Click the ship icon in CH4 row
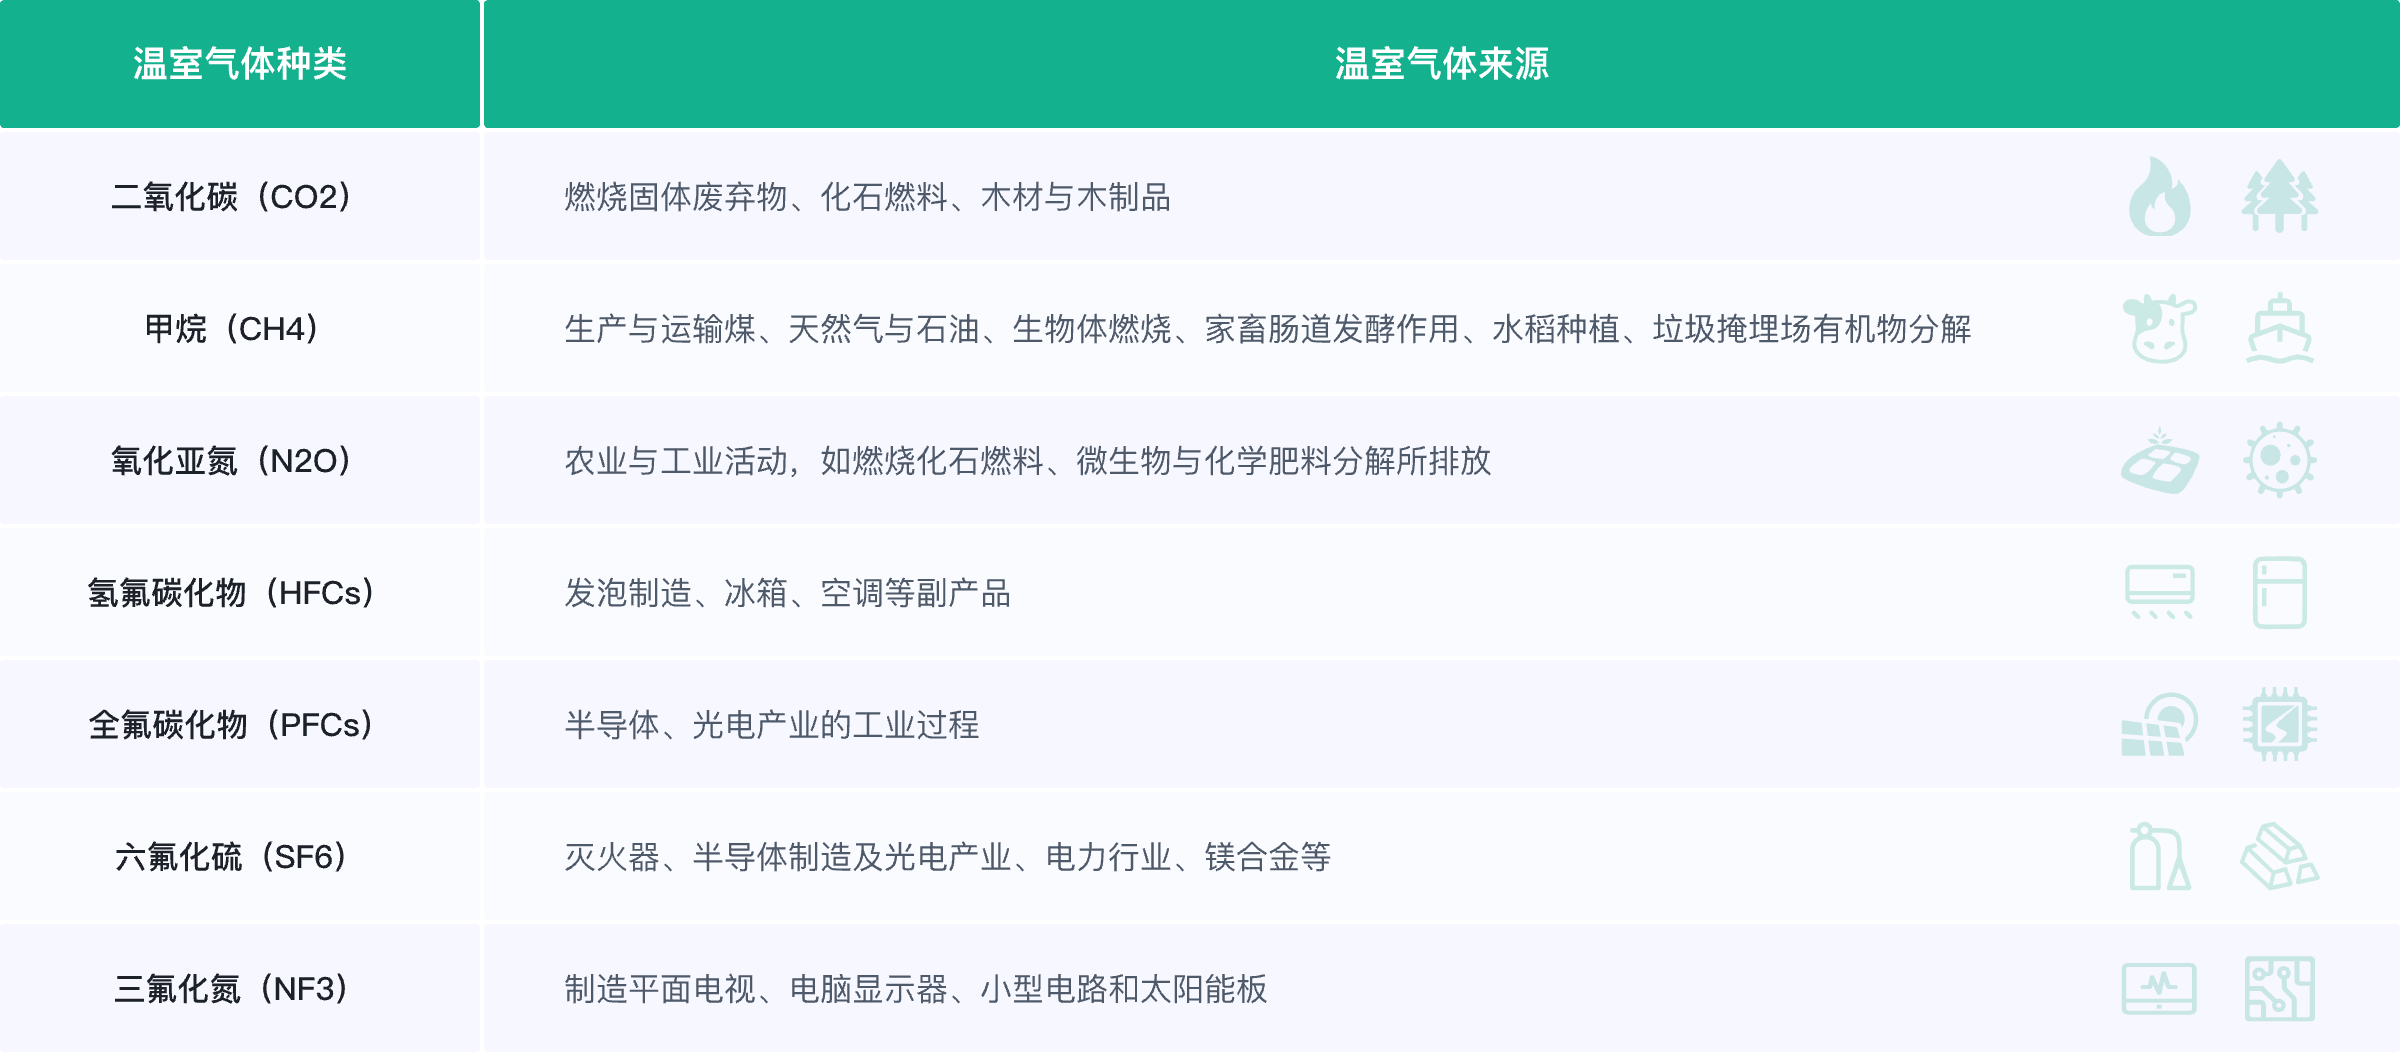Viewport: 2400px width, 1052px height. tap(2280, 328)
